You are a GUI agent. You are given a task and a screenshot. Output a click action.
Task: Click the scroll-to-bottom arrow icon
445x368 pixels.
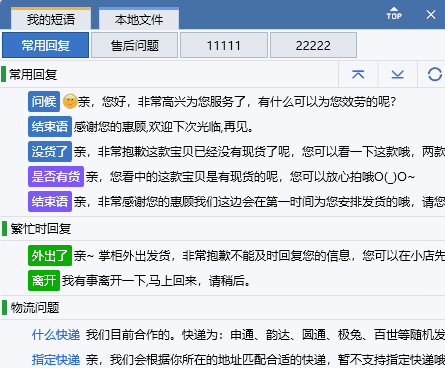pyautogui.click(x=398, y=74)
